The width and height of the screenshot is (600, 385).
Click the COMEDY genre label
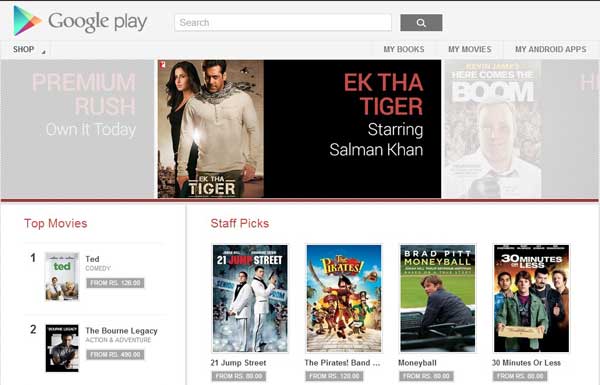tap(98, 268)
